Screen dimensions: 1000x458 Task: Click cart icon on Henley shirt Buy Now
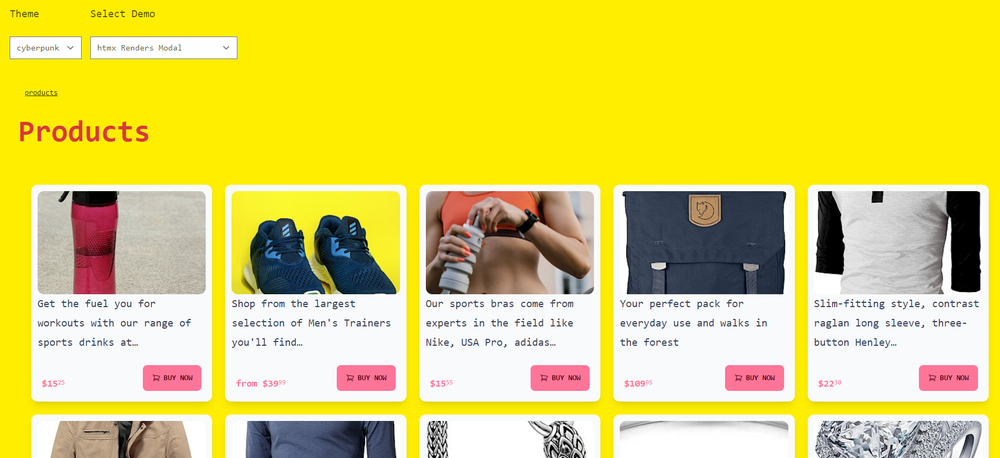point(932,378)
